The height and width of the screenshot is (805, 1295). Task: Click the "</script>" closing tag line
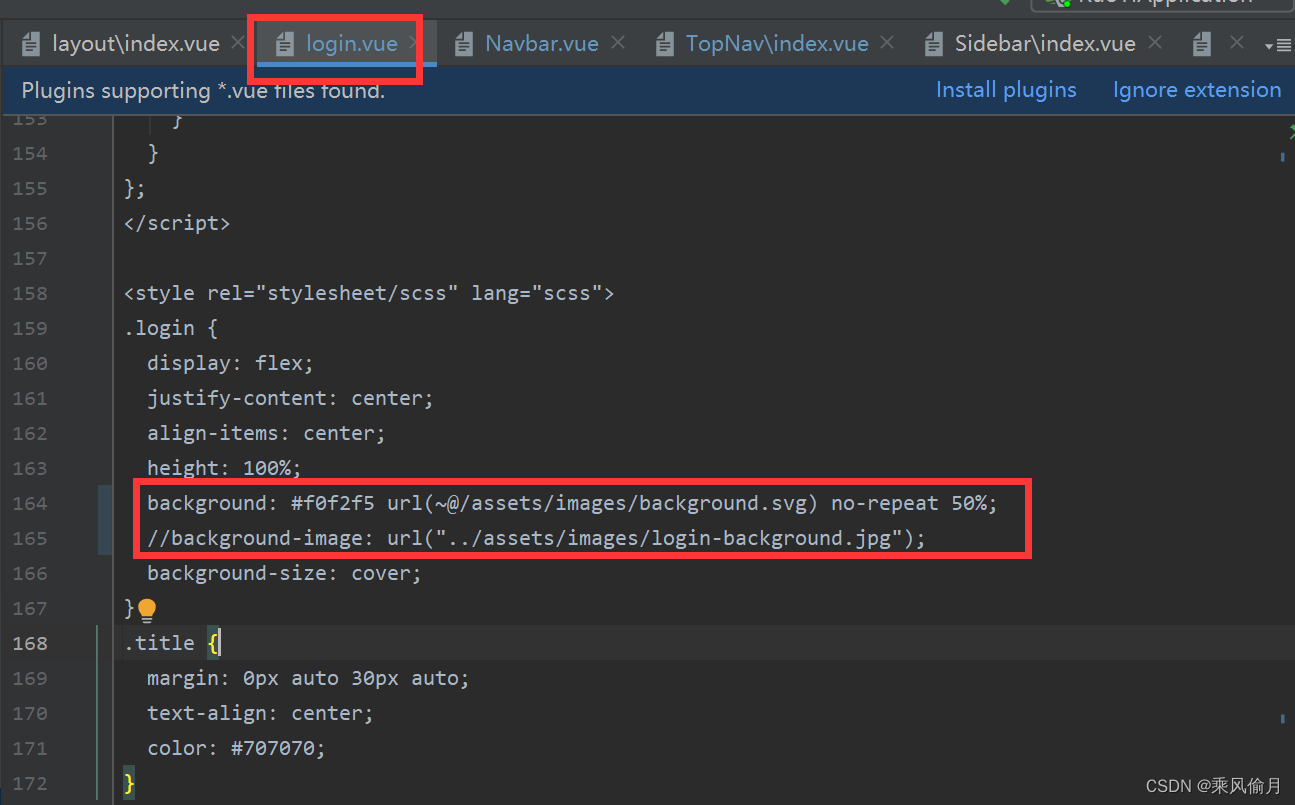177,223
